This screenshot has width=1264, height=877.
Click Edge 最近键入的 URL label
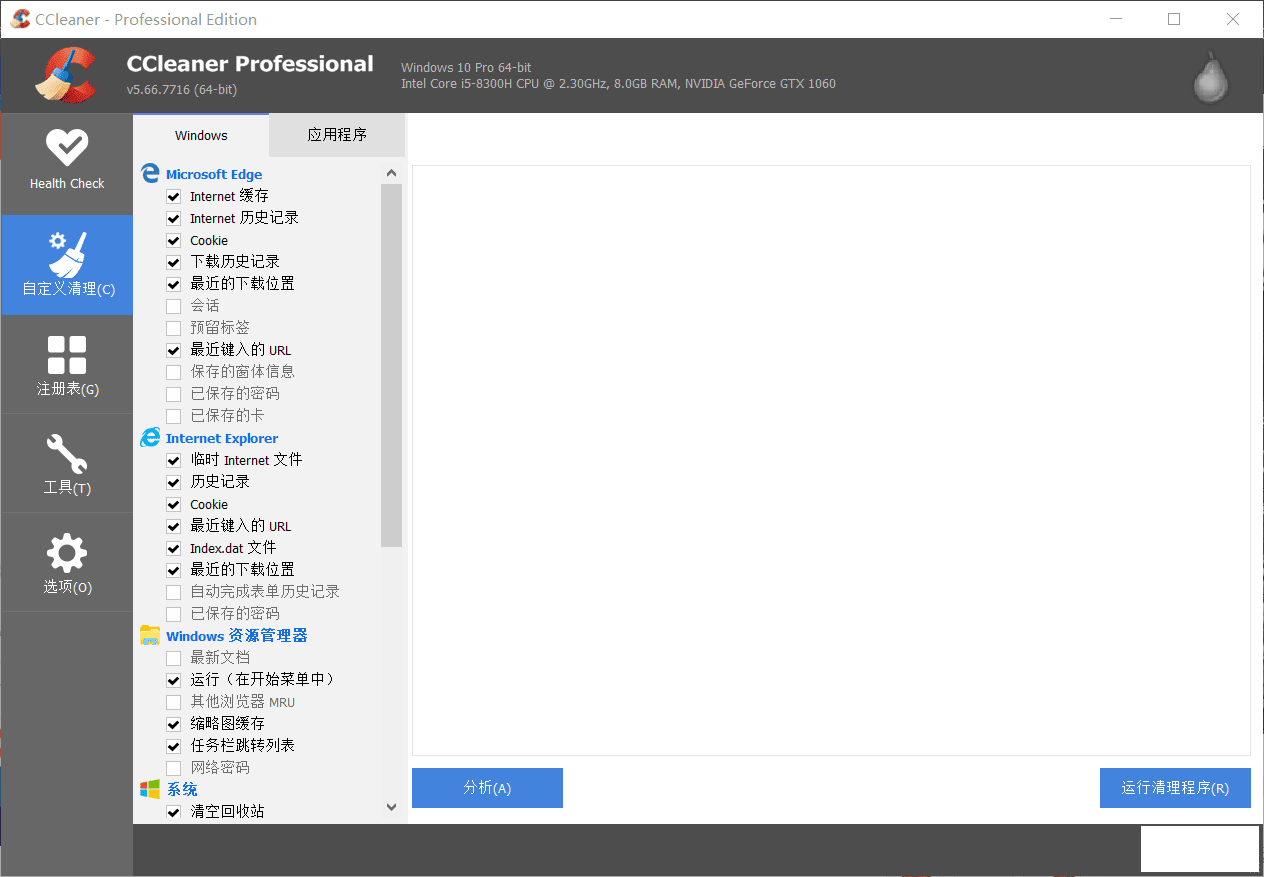(241, 350)
